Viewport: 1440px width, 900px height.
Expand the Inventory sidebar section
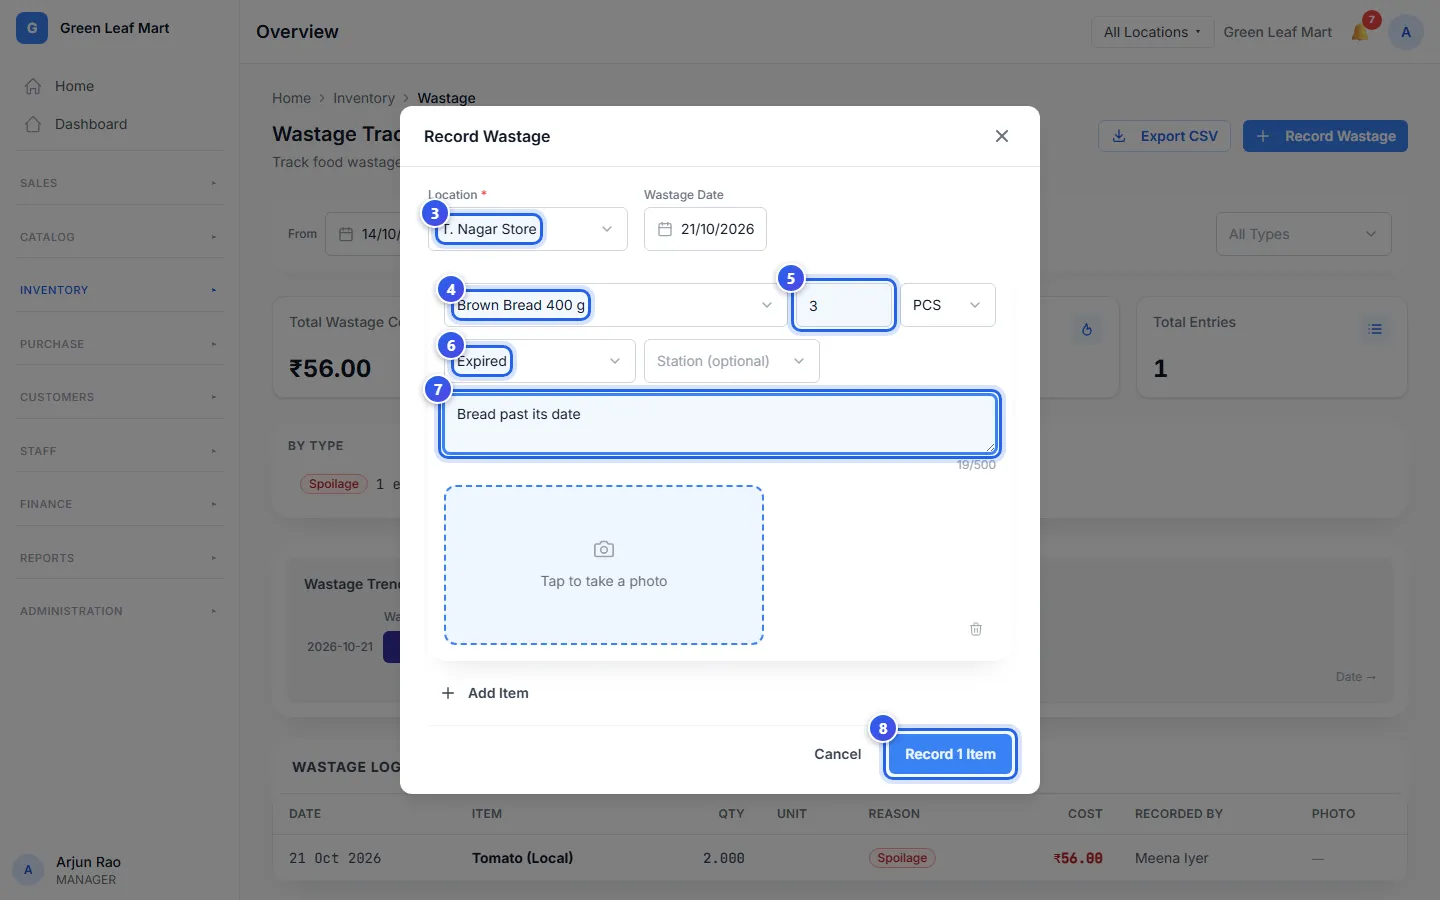pyautogui.click(x=120, y=290)
